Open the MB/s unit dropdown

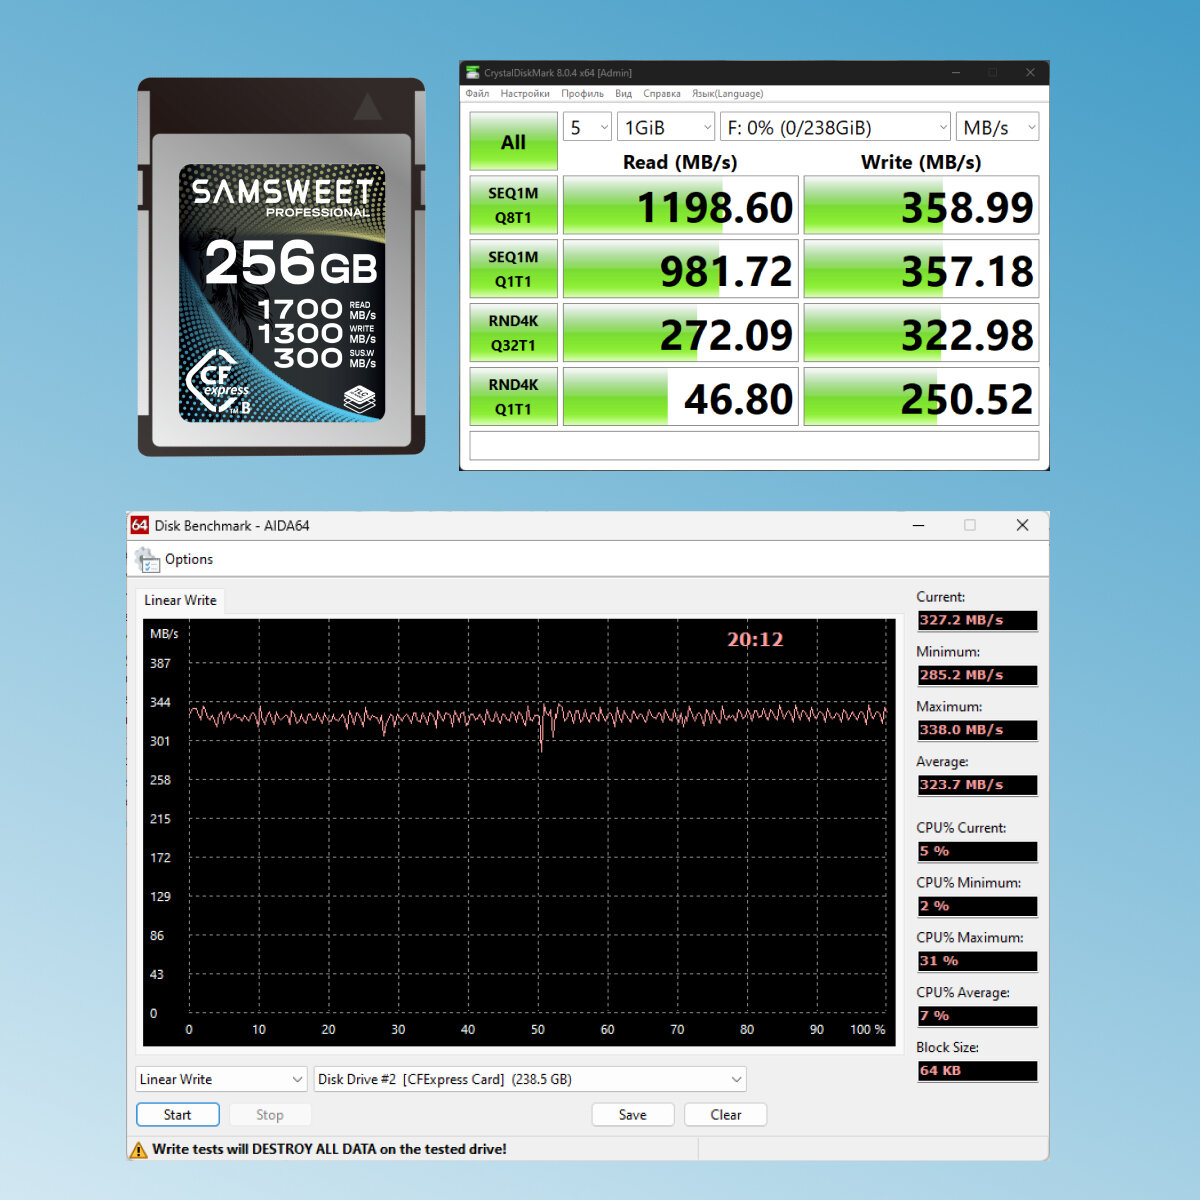pyautogui.click(x=997, y=127)
